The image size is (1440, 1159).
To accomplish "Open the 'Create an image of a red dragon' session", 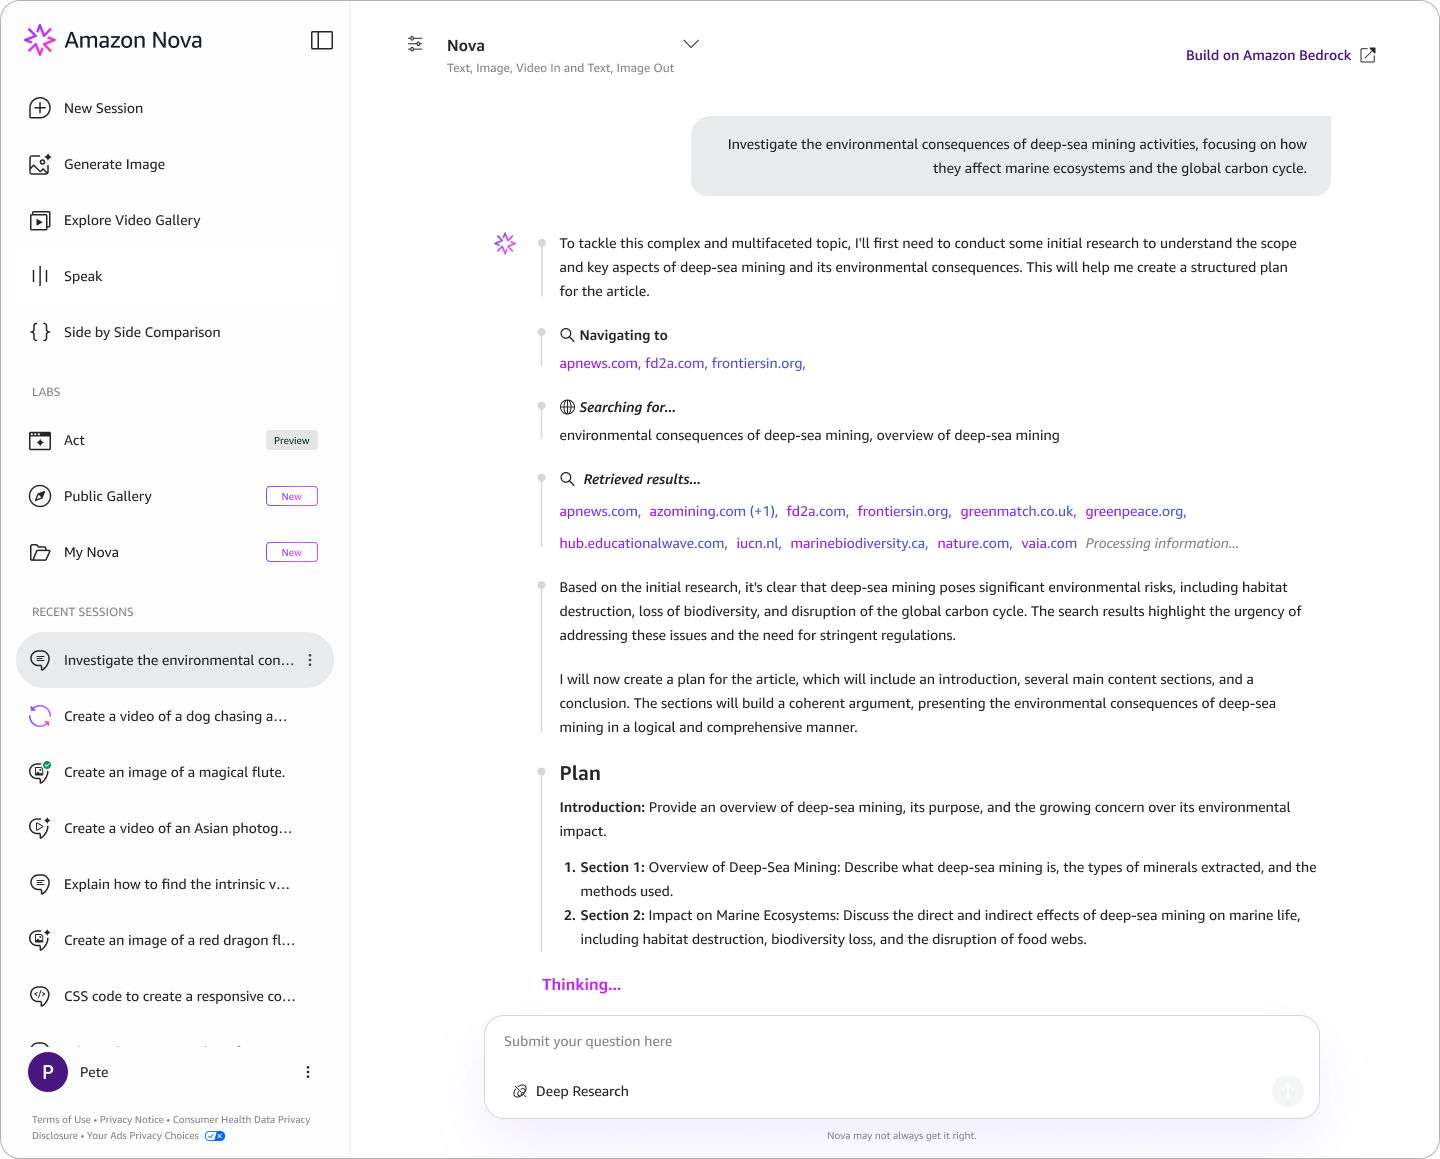I will pyautogui.click(x=175, y=940).
